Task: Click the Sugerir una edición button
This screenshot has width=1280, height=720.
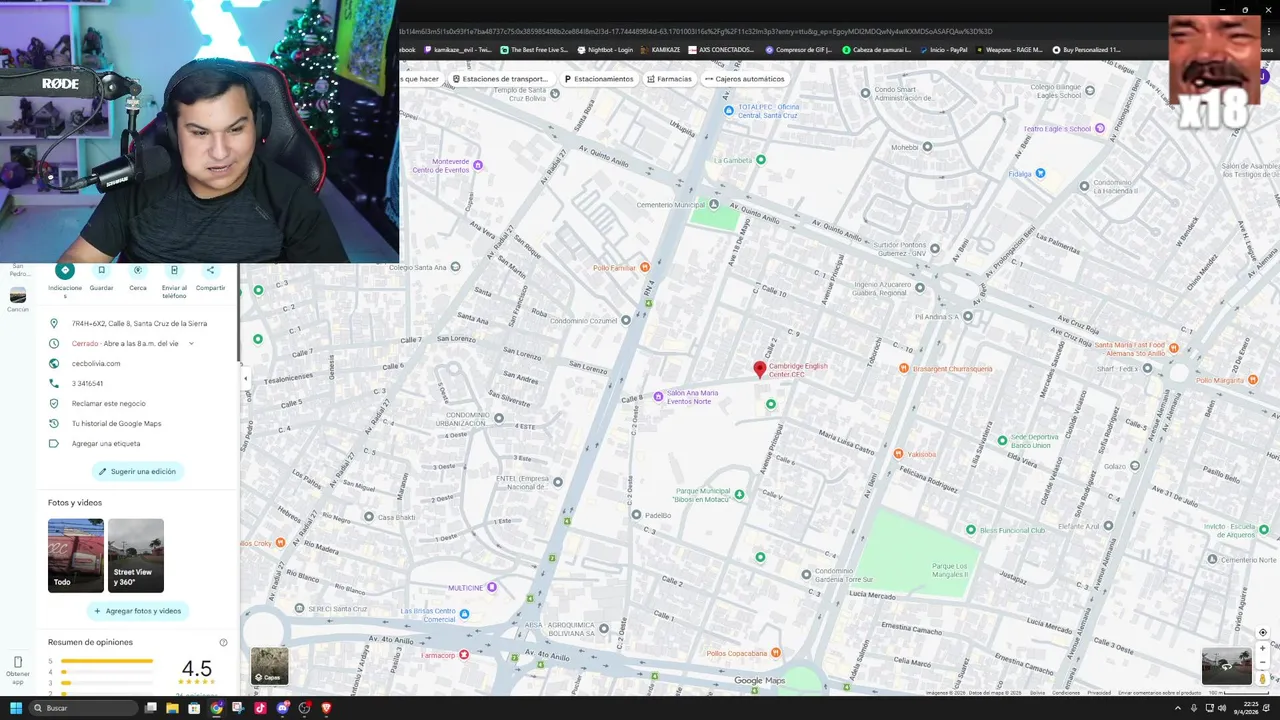Action: pos(138,471)
